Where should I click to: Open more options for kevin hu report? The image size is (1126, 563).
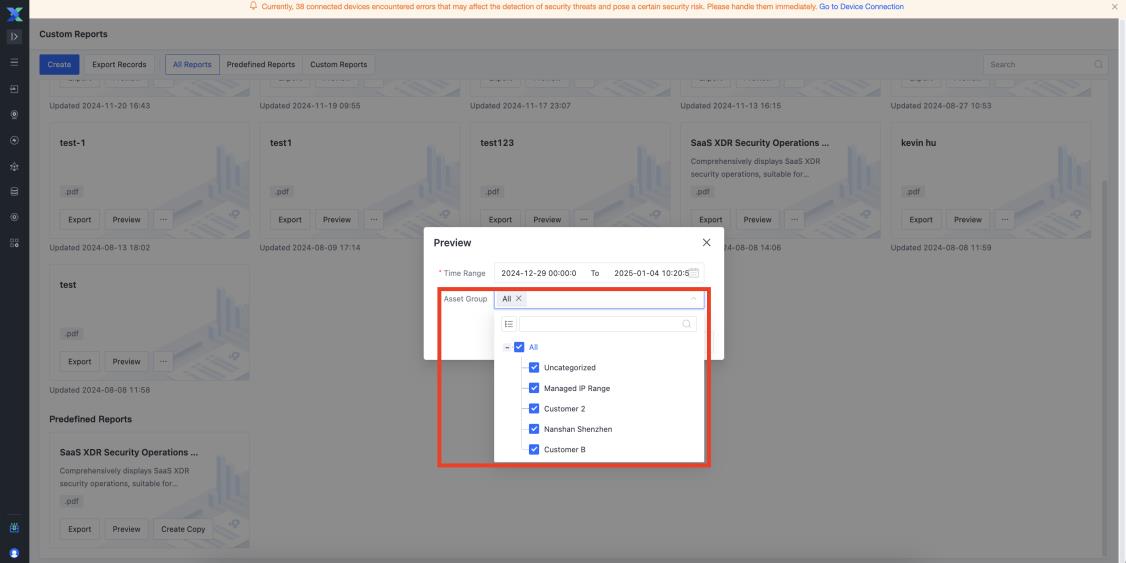(x=1004, y=220)
